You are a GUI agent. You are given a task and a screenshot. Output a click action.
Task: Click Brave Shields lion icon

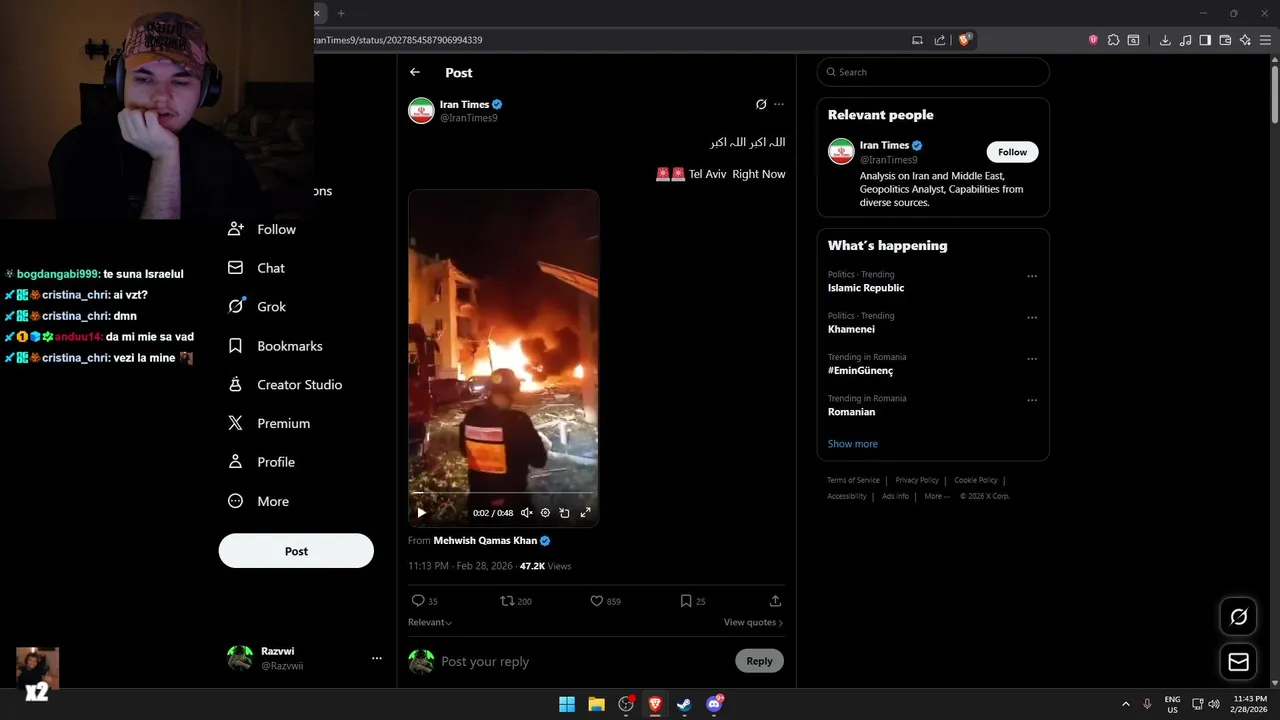[965, 40]
